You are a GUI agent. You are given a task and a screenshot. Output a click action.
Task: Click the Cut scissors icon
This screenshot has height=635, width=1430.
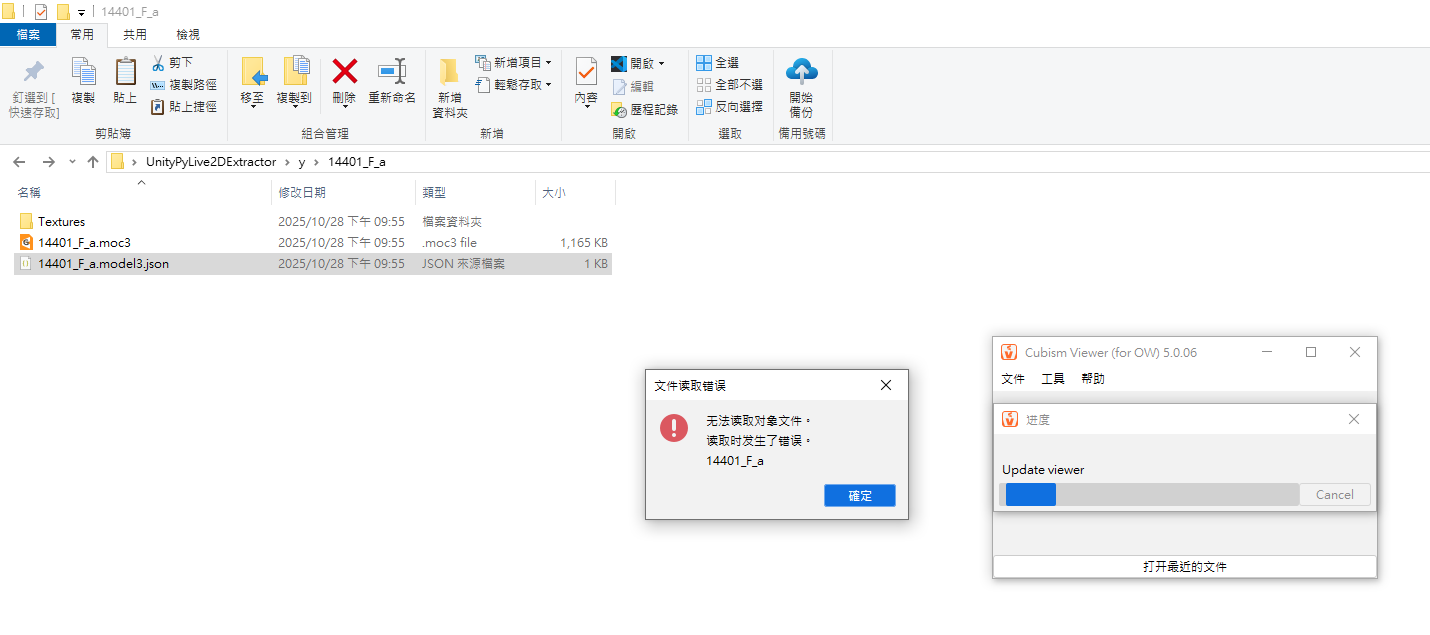158,63
